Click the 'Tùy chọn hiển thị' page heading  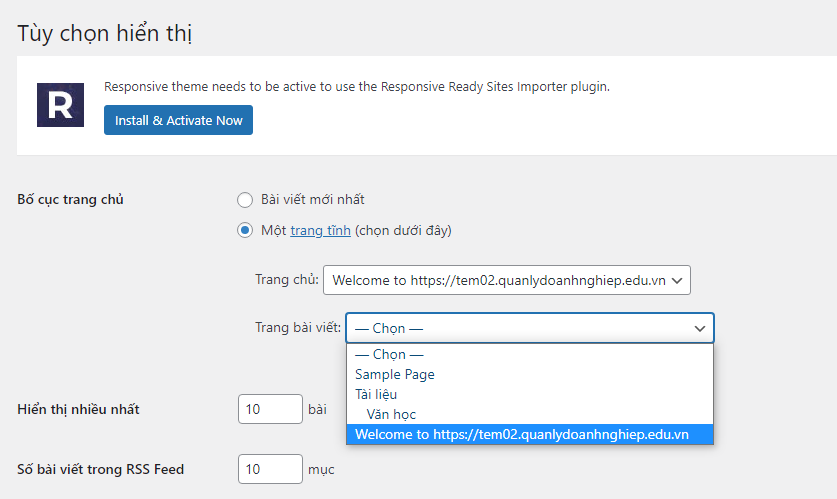point(105,33)
